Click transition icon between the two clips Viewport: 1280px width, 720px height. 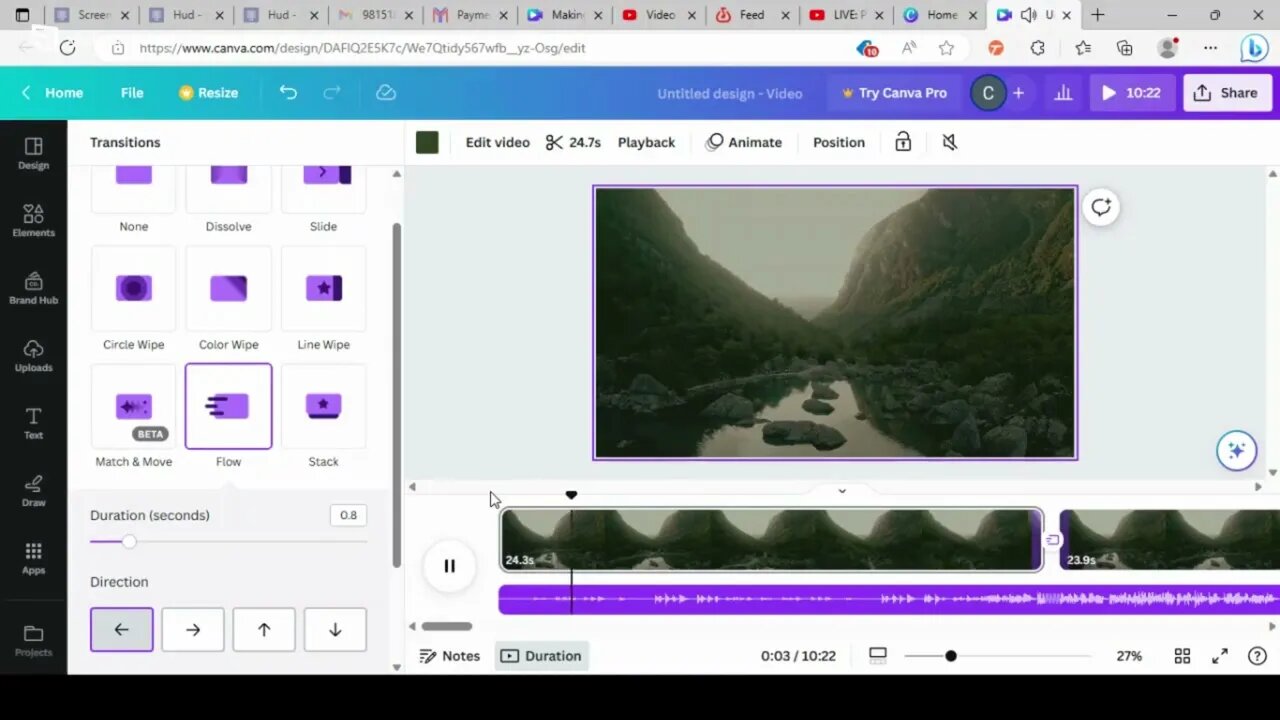(x=1052, y=540)
